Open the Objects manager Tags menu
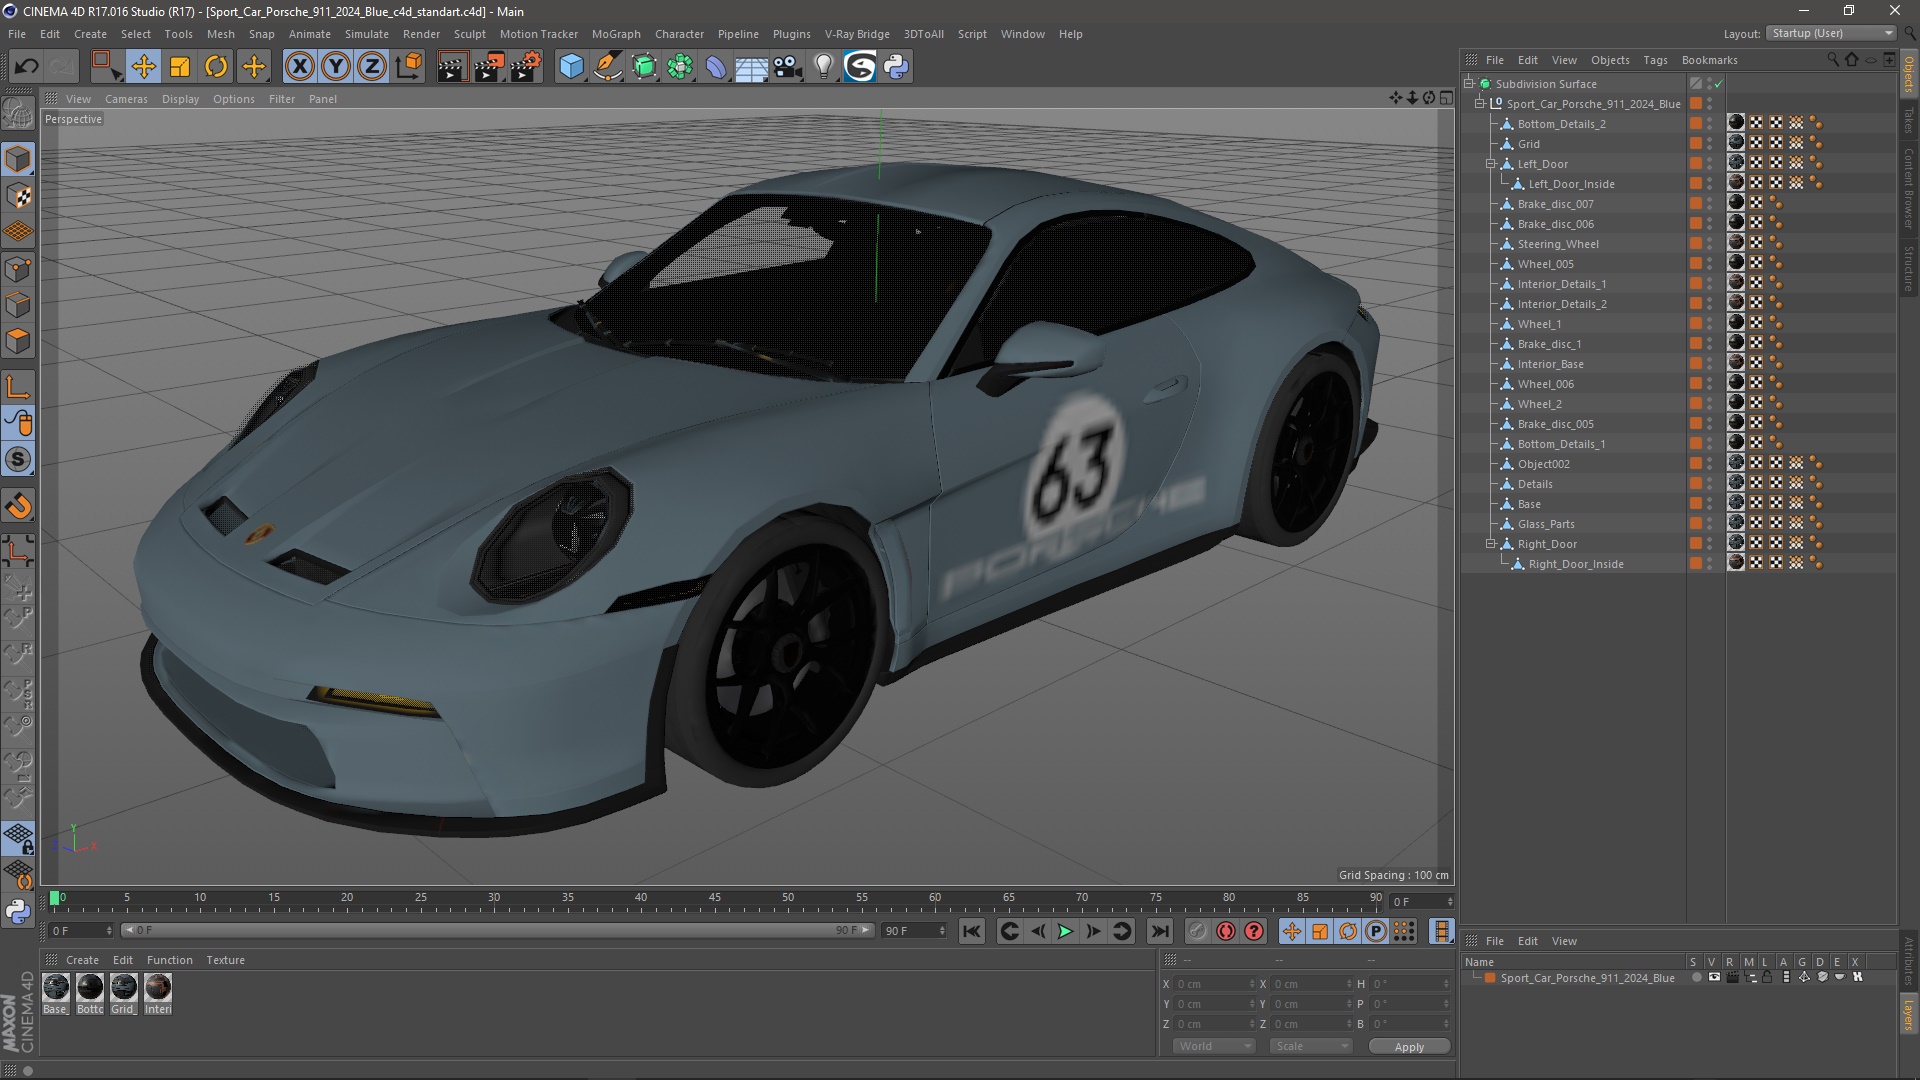Screen dimensions: 1920x1080 click(1655, 60)
